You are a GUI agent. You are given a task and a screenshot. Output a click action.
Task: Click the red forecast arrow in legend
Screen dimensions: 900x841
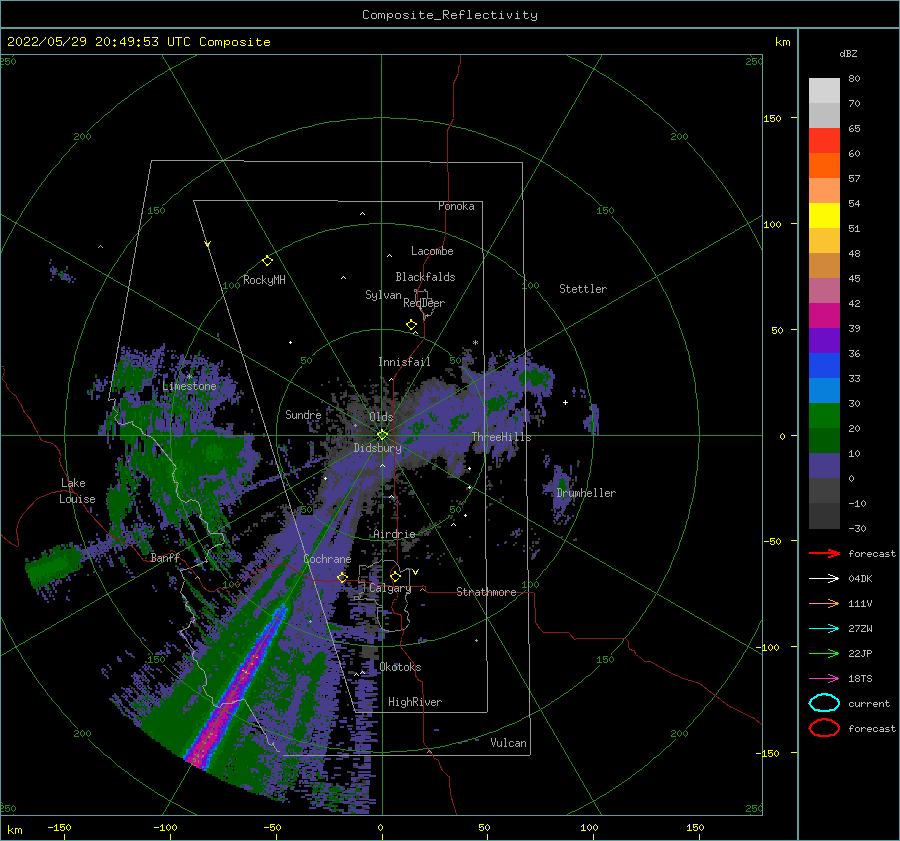pos(824,553)
